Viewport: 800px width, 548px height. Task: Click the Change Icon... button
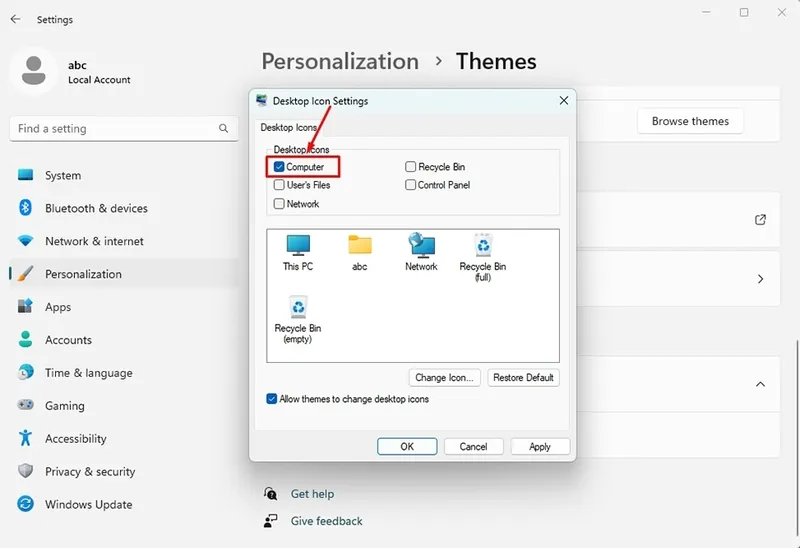444,378
